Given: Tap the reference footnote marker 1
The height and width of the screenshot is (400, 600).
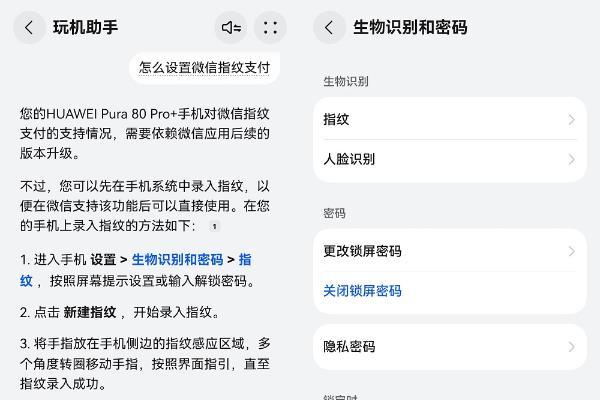Looking at the screenshot, I should [215, 226].
